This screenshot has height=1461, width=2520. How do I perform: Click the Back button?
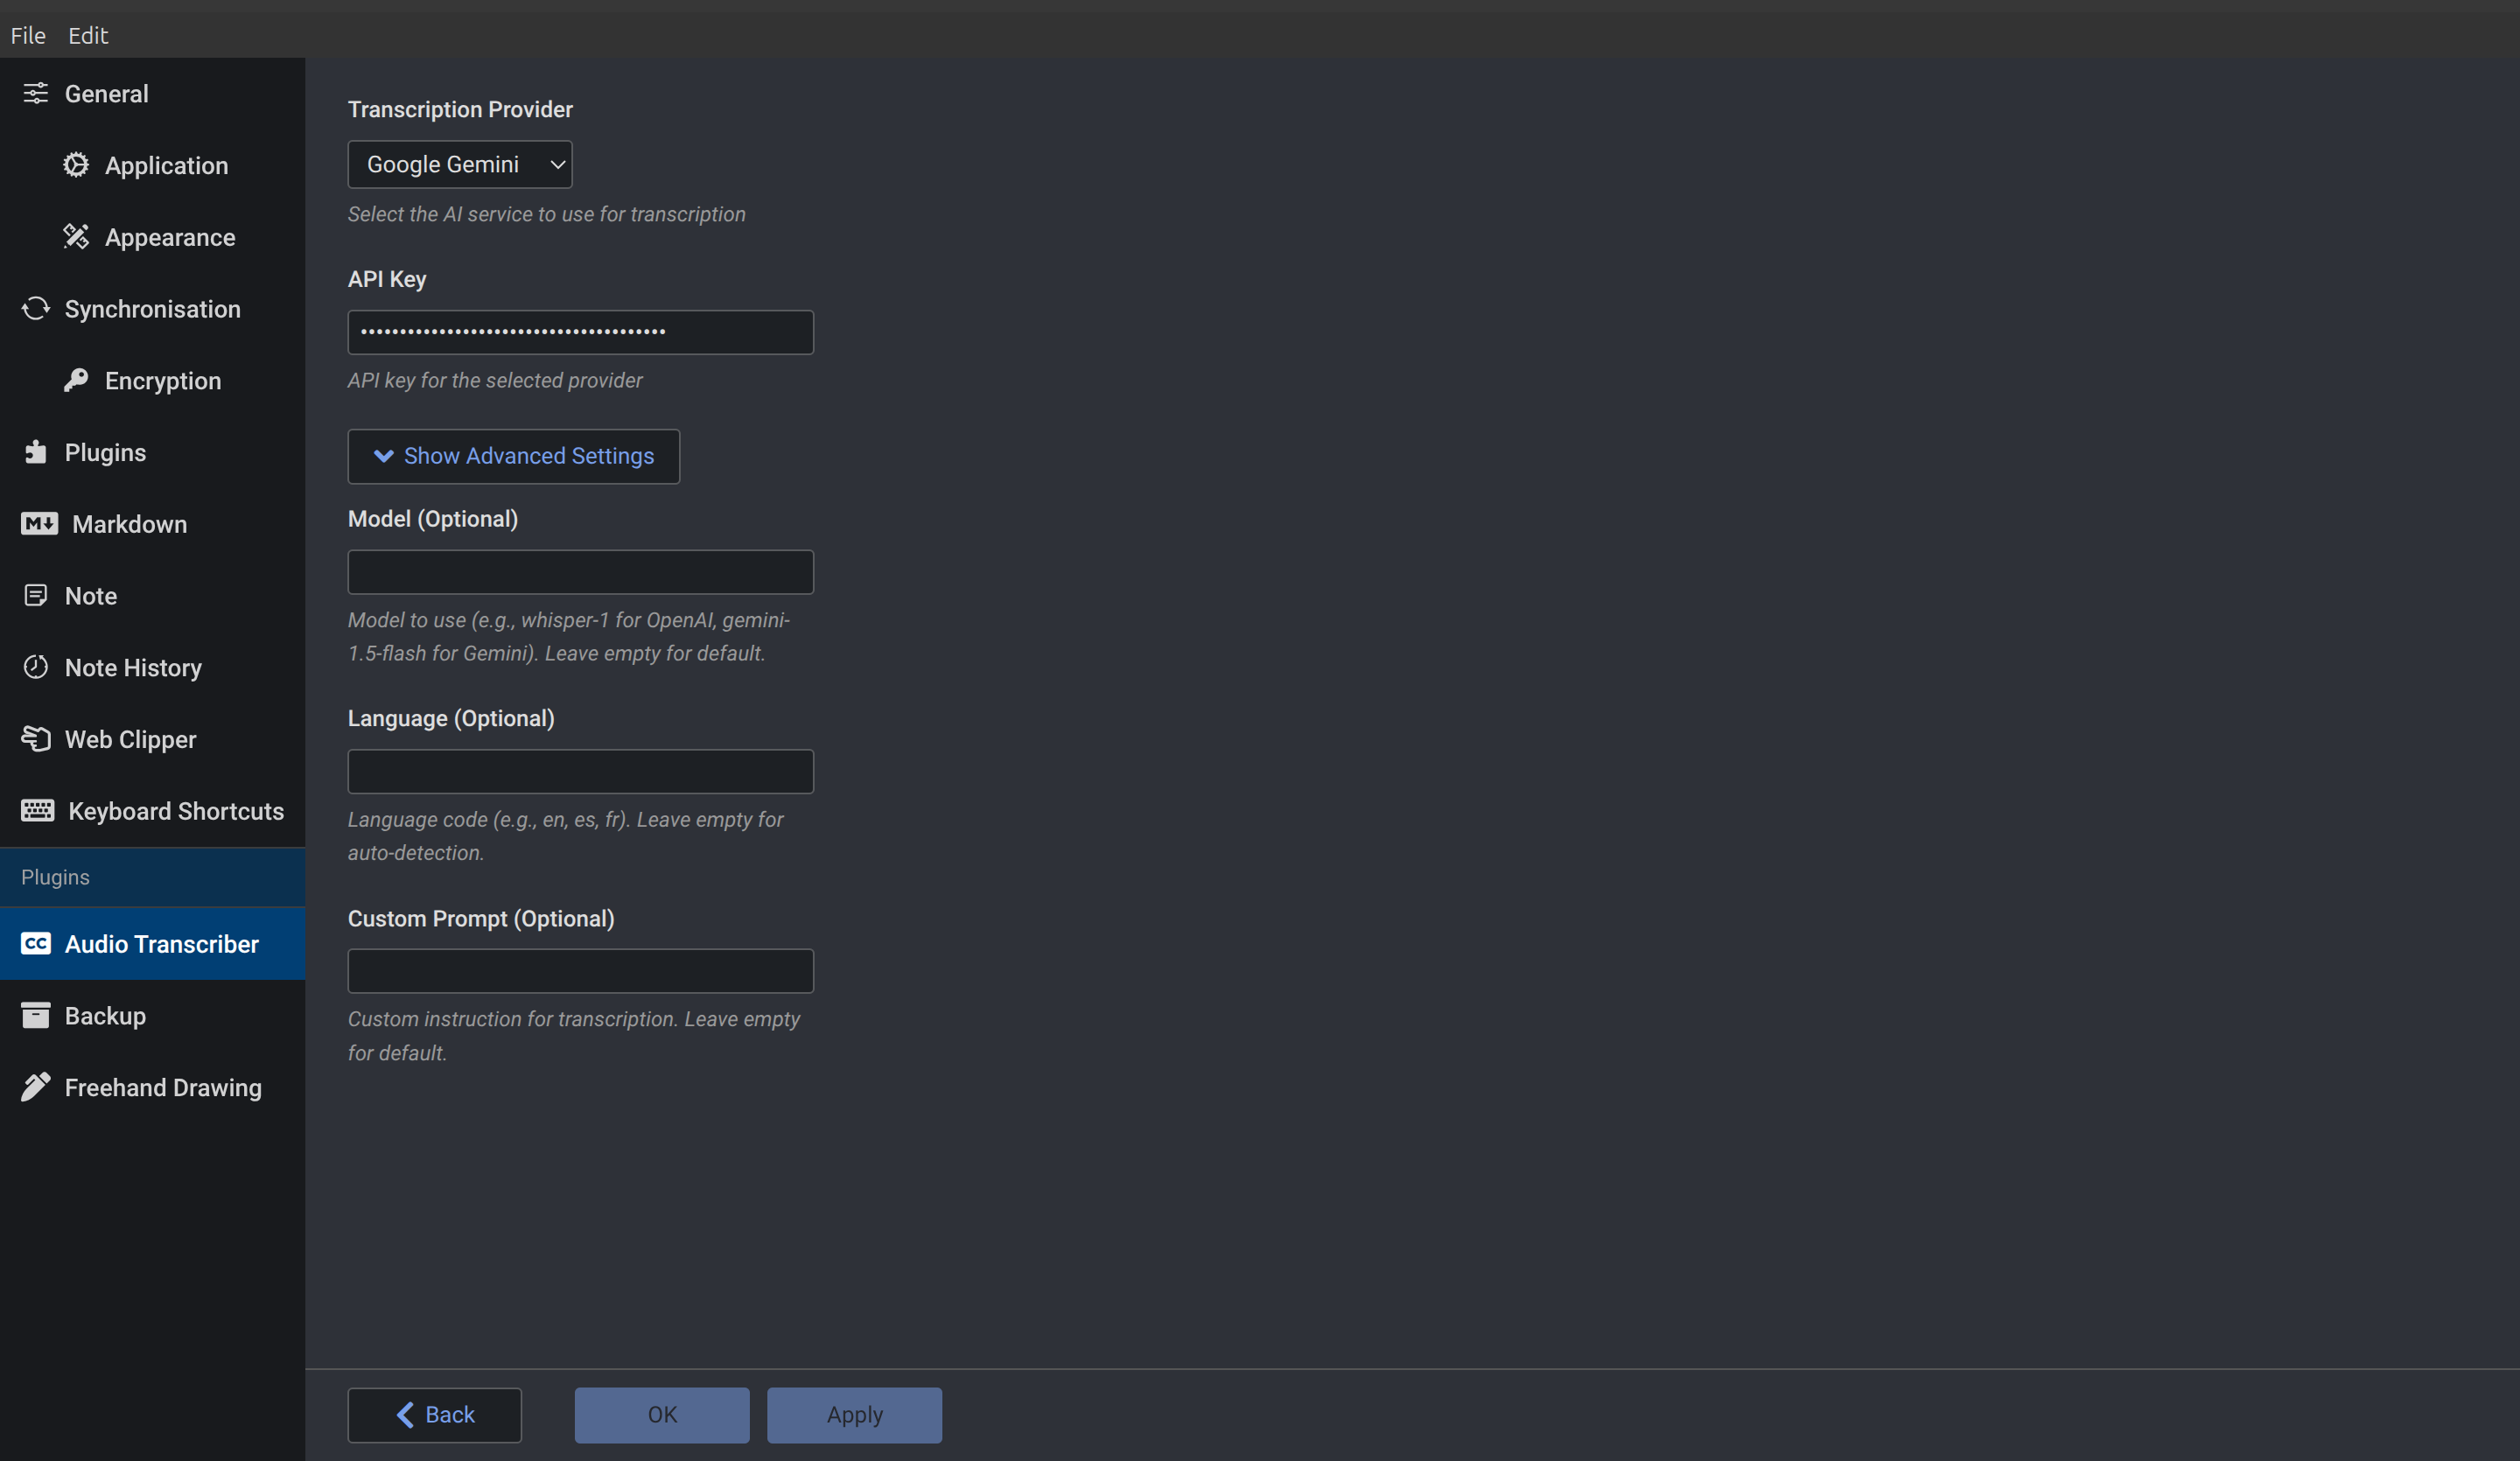[434, 1415]
